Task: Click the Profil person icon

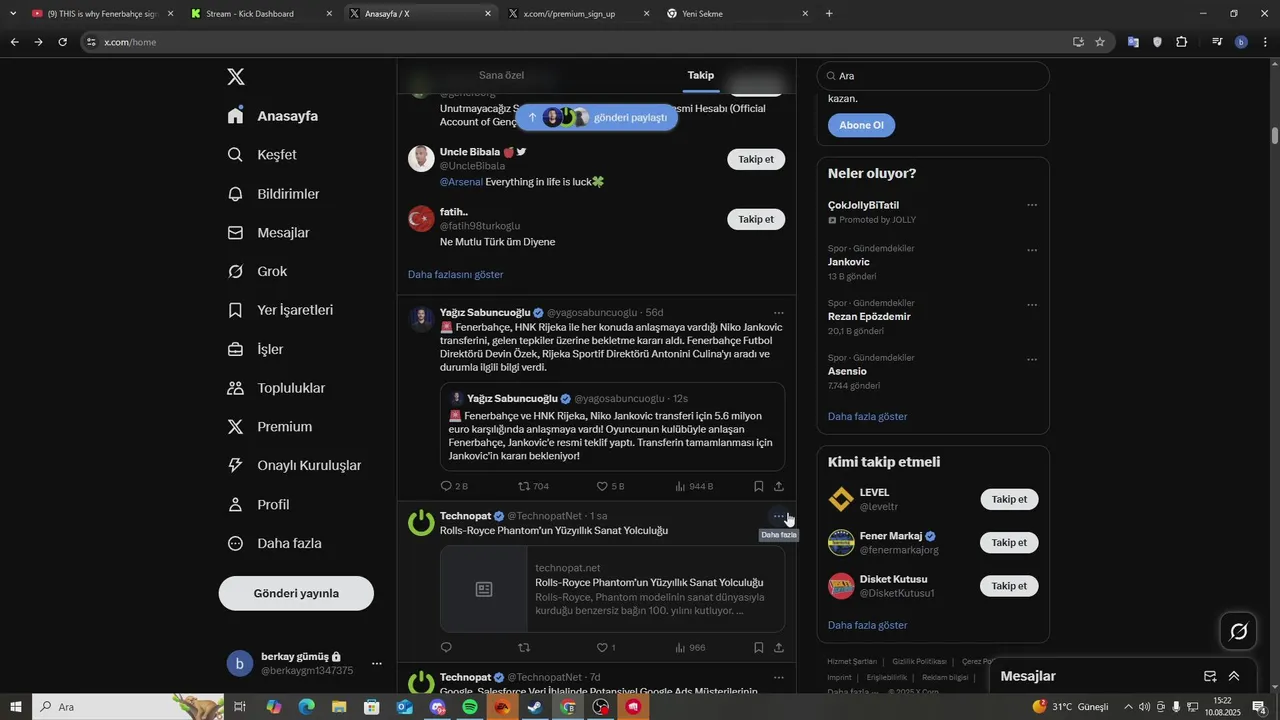Action: [236, 505]
